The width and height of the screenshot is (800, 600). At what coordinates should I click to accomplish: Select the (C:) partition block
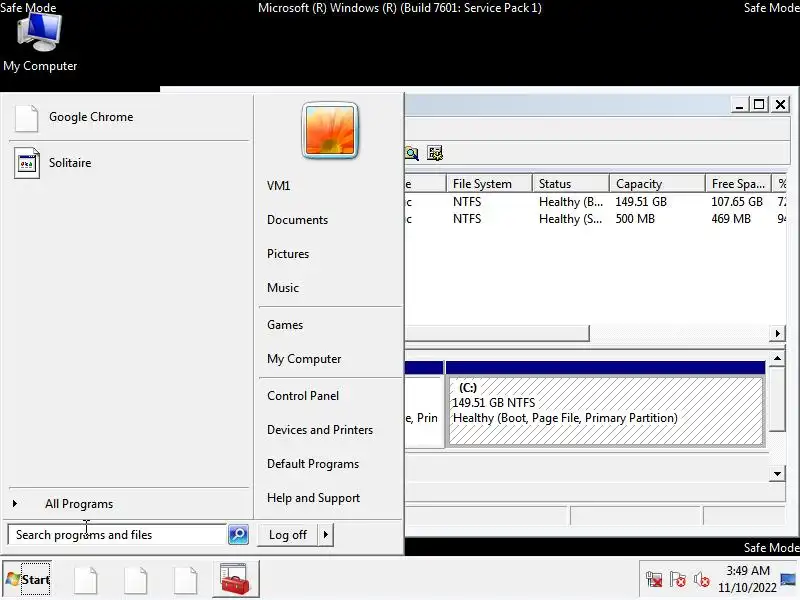click(606, 411)
